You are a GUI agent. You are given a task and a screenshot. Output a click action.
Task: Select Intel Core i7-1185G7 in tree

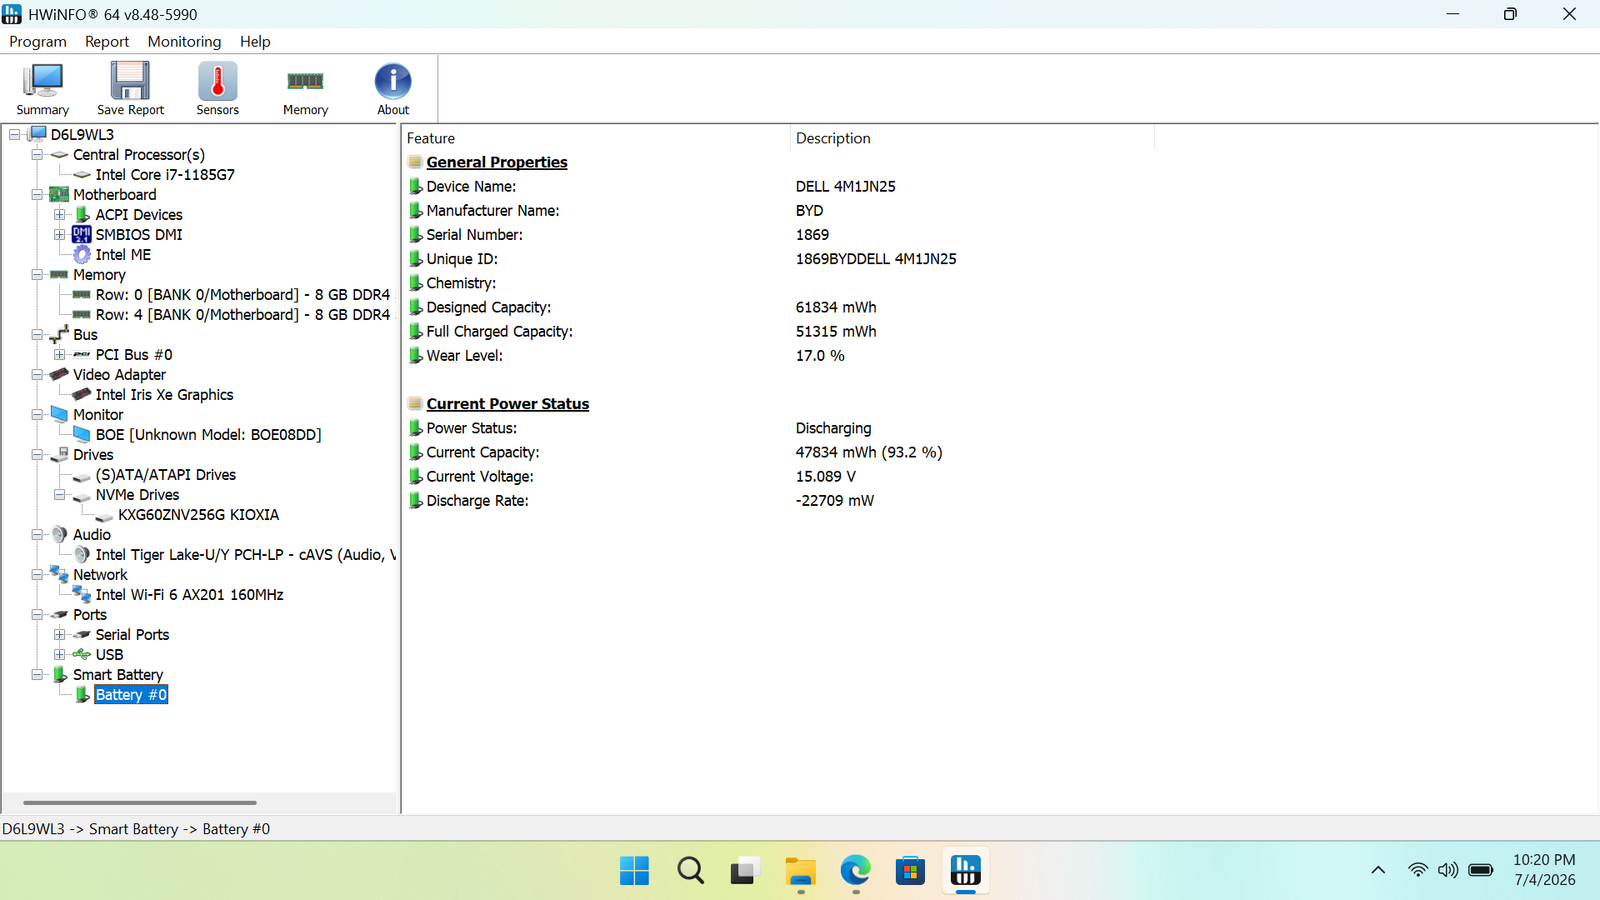point(165,175)
